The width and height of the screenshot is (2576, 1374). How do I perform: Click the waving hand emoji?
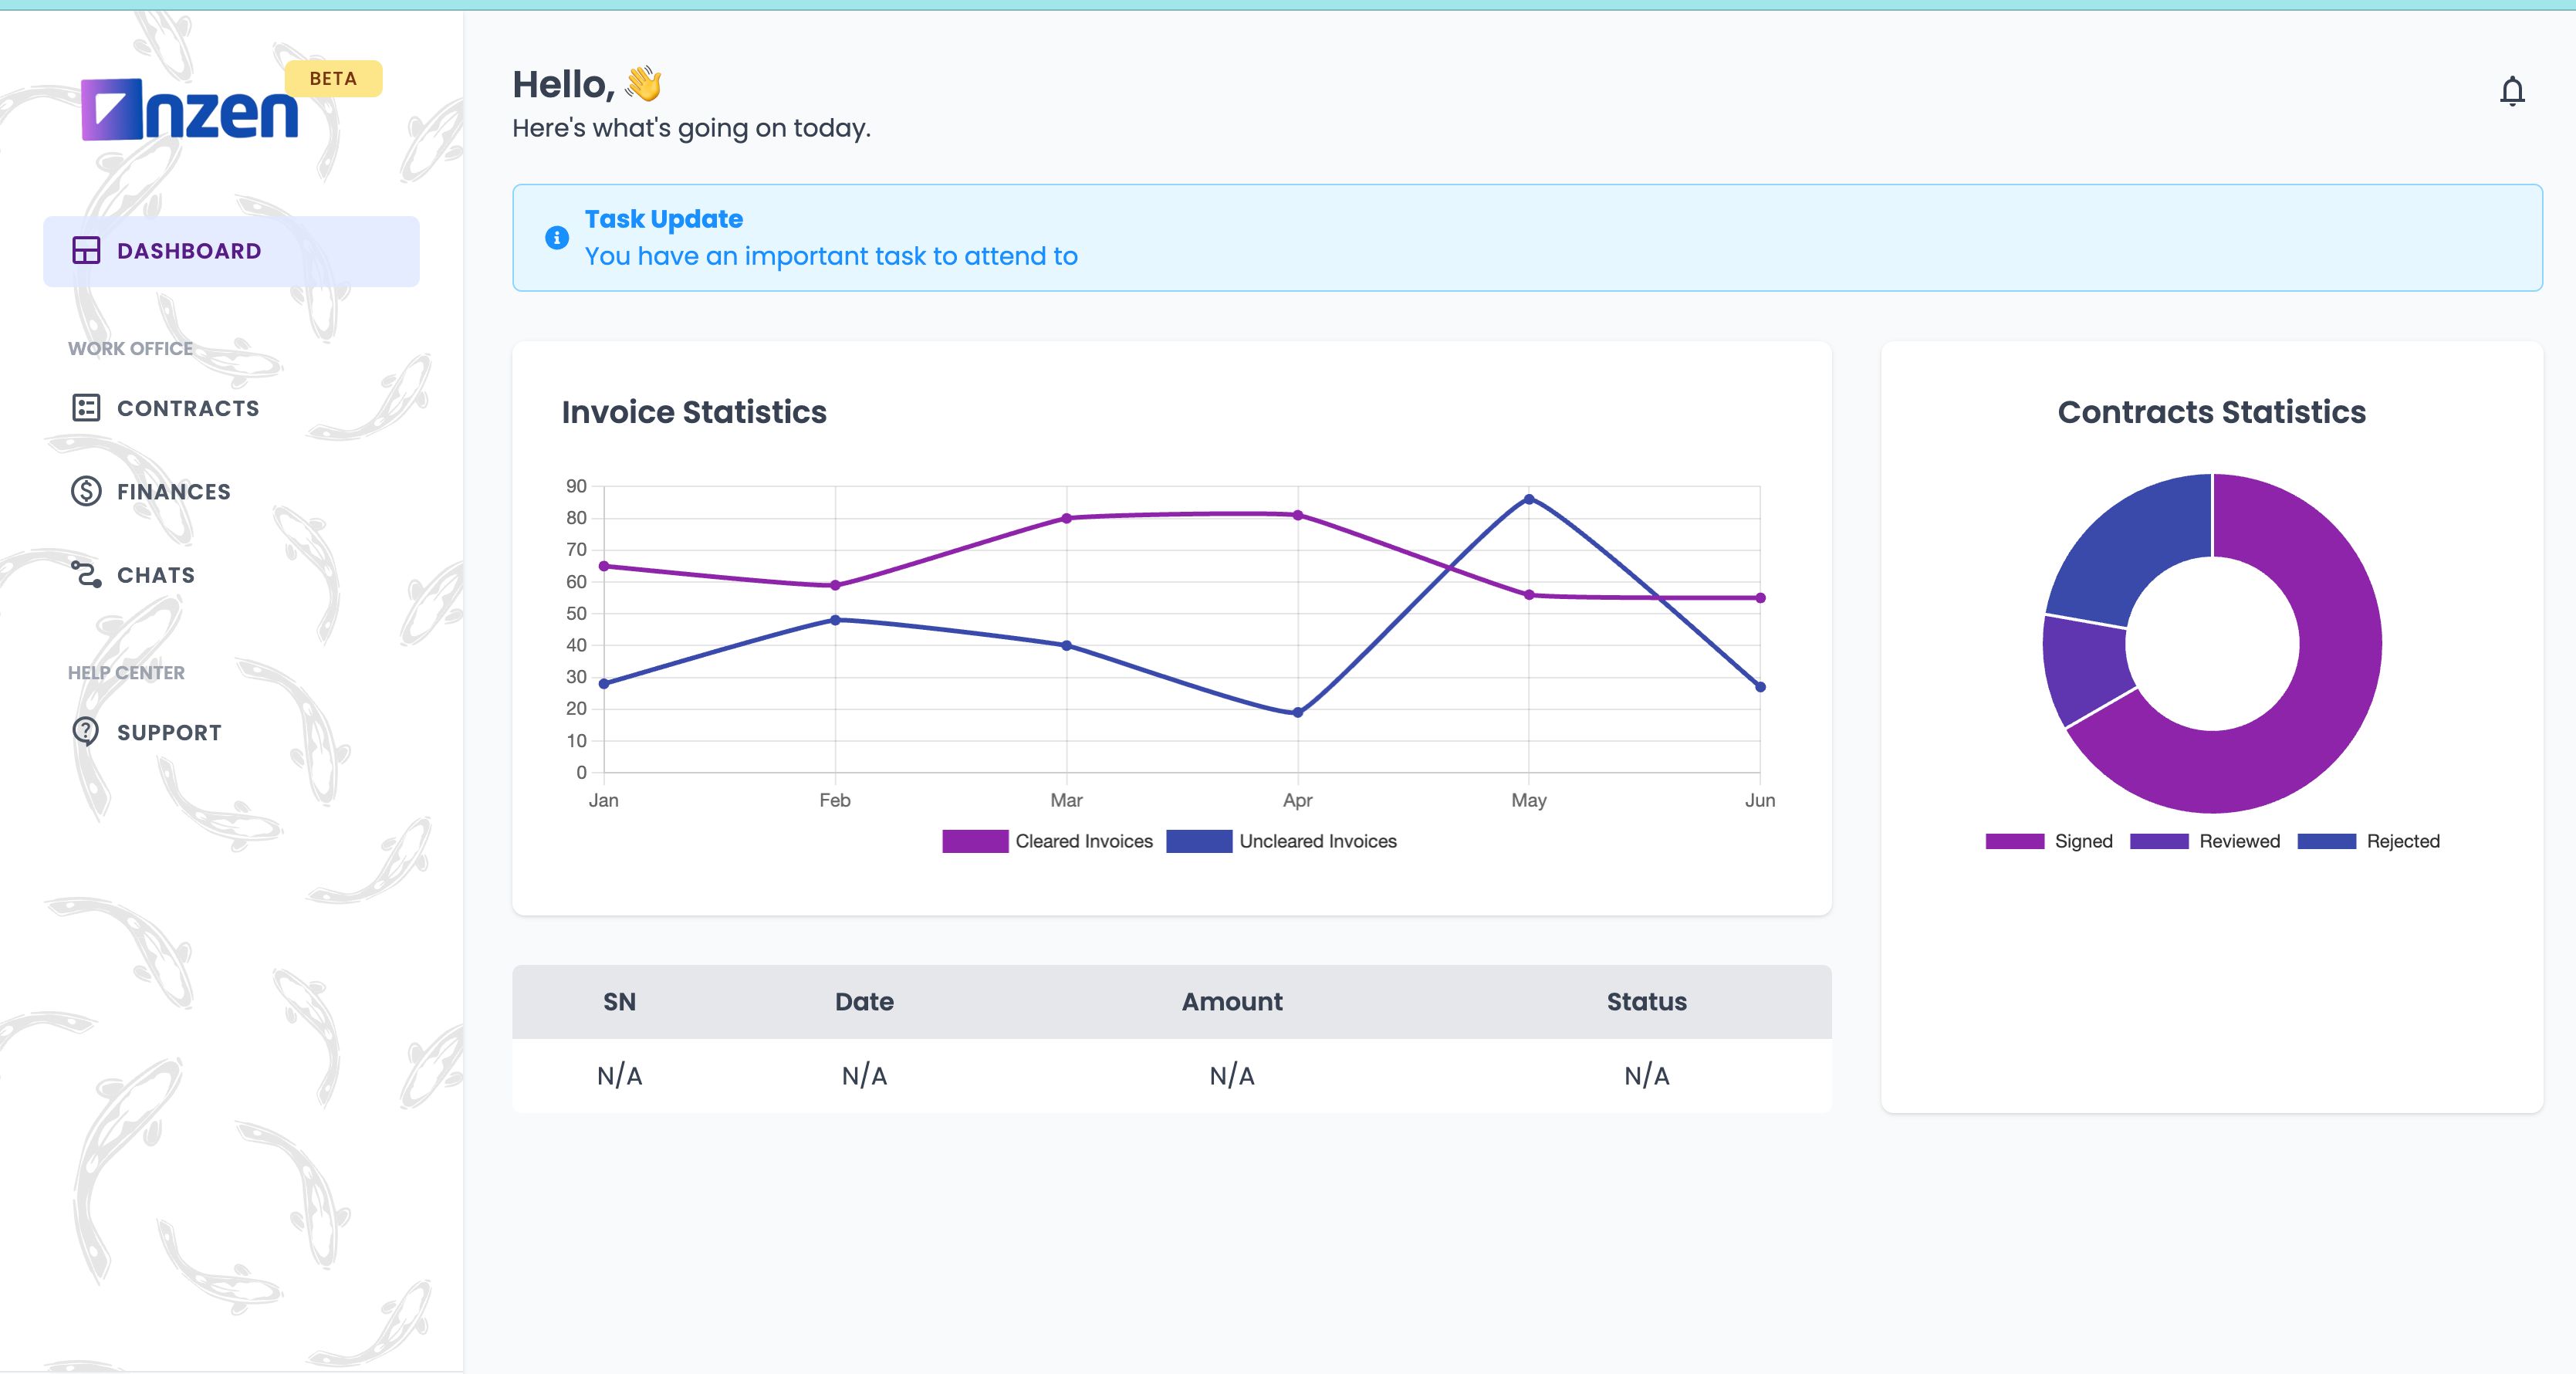644,84
